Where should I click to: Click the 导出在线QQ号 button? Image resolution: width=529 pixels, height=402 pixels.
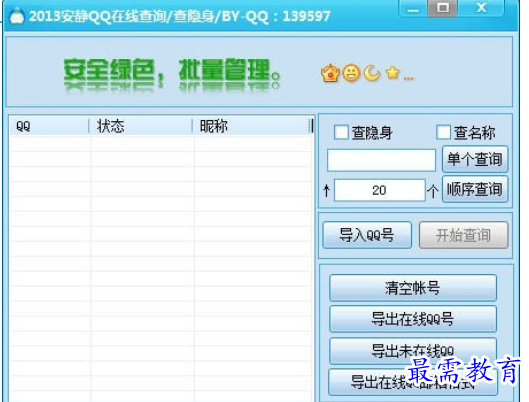tap(413, 319)
